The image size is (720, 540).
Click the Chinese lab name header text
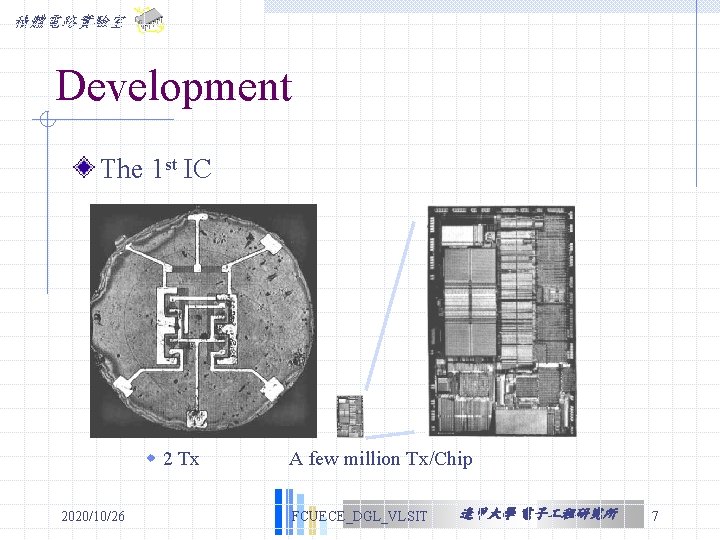[70, 22]
